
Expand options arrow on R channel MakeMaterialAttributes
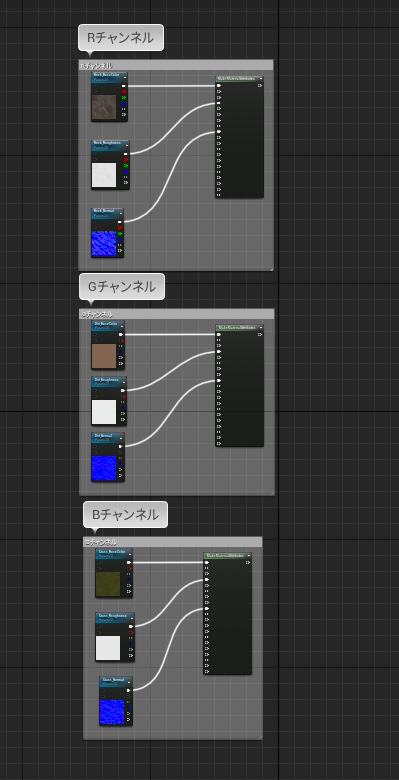(x=261, y=79)
